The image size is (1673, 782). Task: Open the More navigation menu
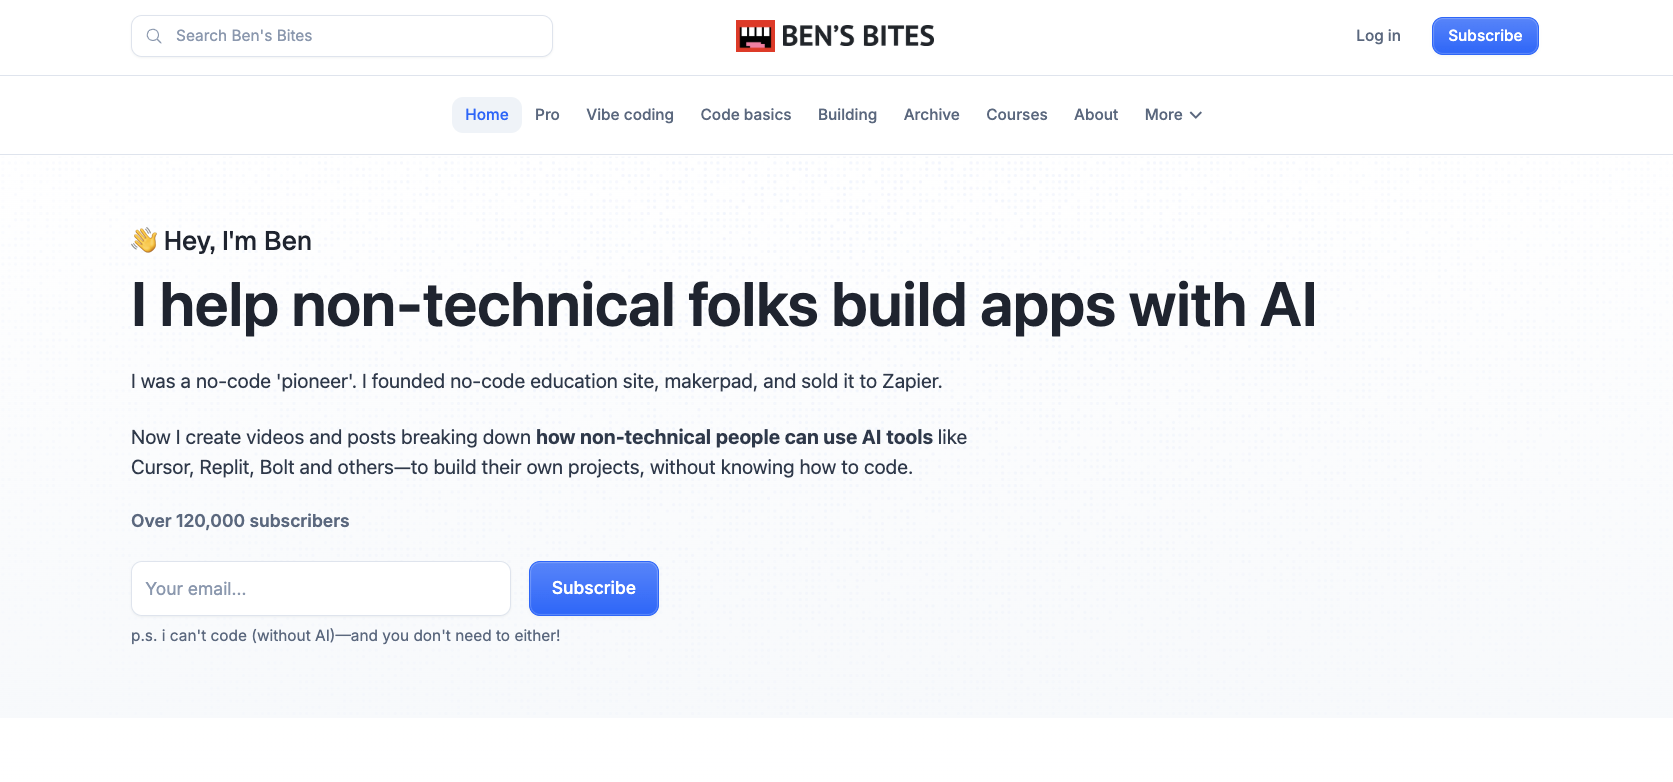click(x=1173, y=115)
